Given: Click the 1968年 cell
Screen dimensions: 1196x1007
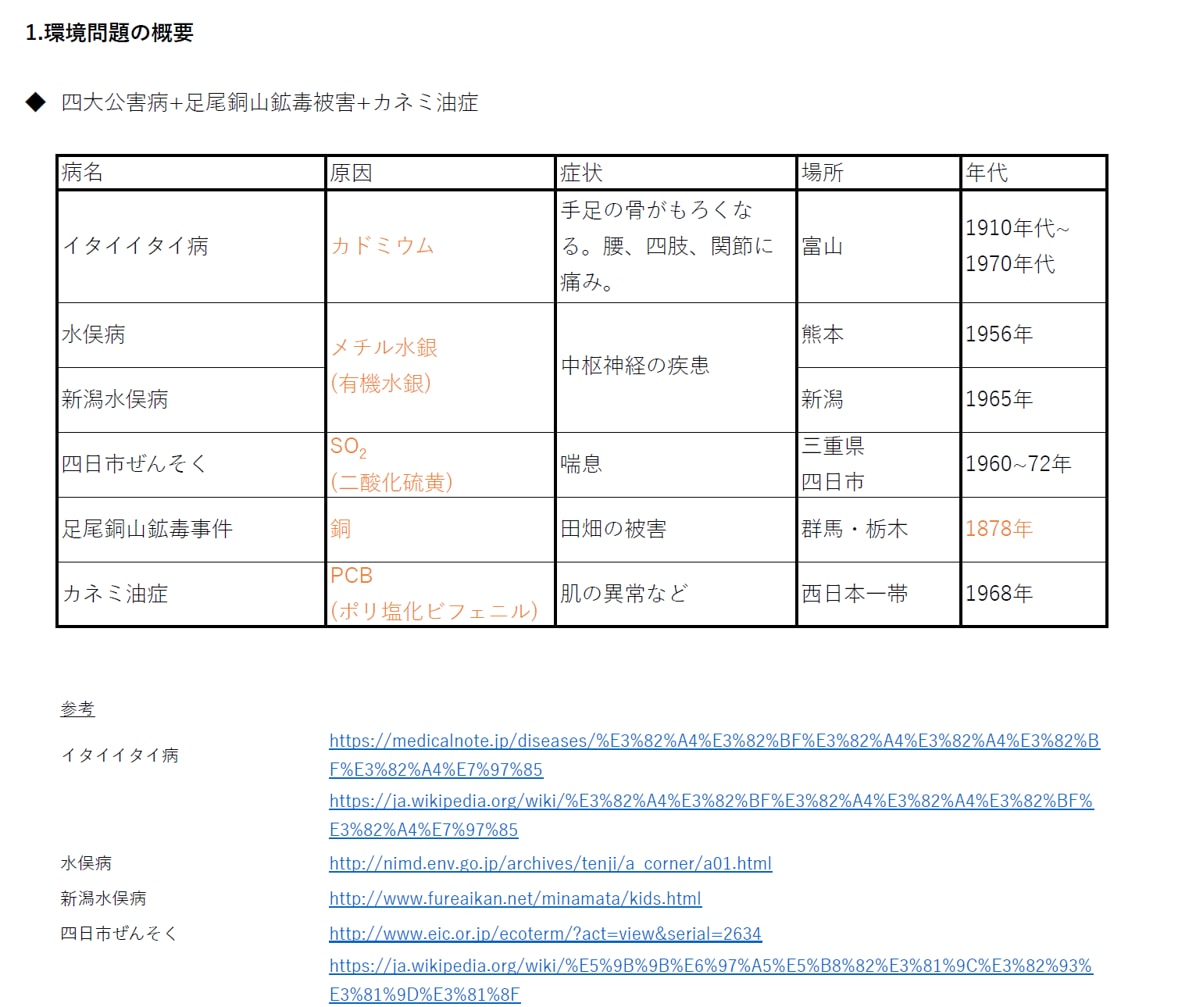Looking at the screenshot, I should (1033, 594).
